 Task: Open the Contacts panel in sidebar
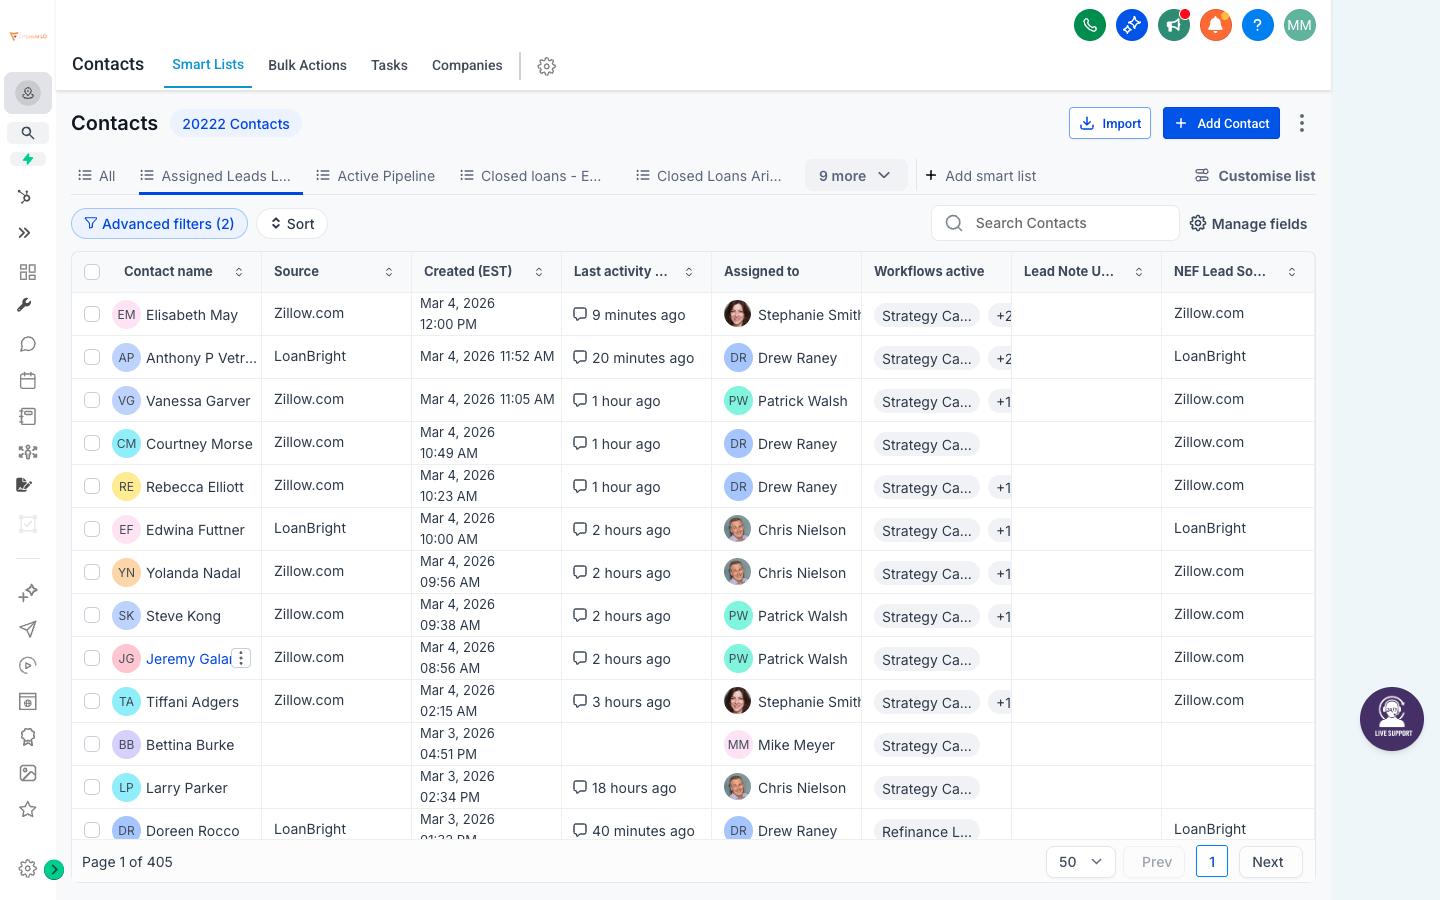27,92
